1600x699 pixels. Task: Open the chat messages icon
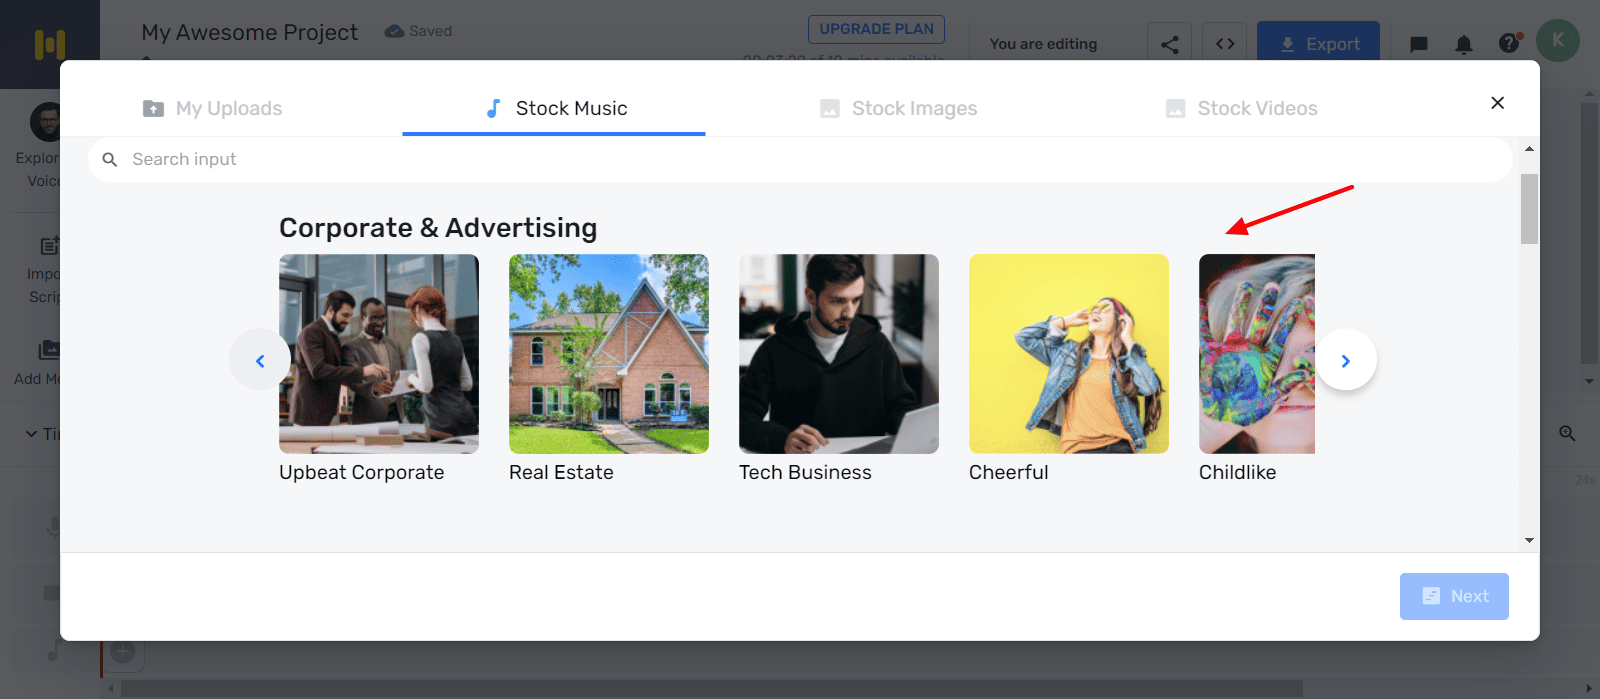pos(1418,44)
